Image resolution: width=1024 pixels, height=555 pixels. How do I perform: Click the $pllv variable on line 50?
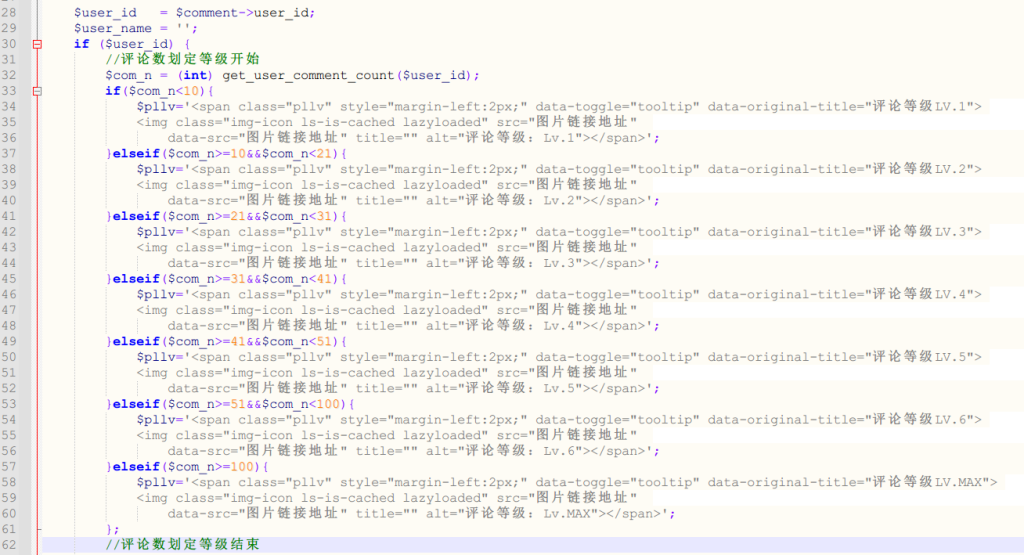point(159,357)
